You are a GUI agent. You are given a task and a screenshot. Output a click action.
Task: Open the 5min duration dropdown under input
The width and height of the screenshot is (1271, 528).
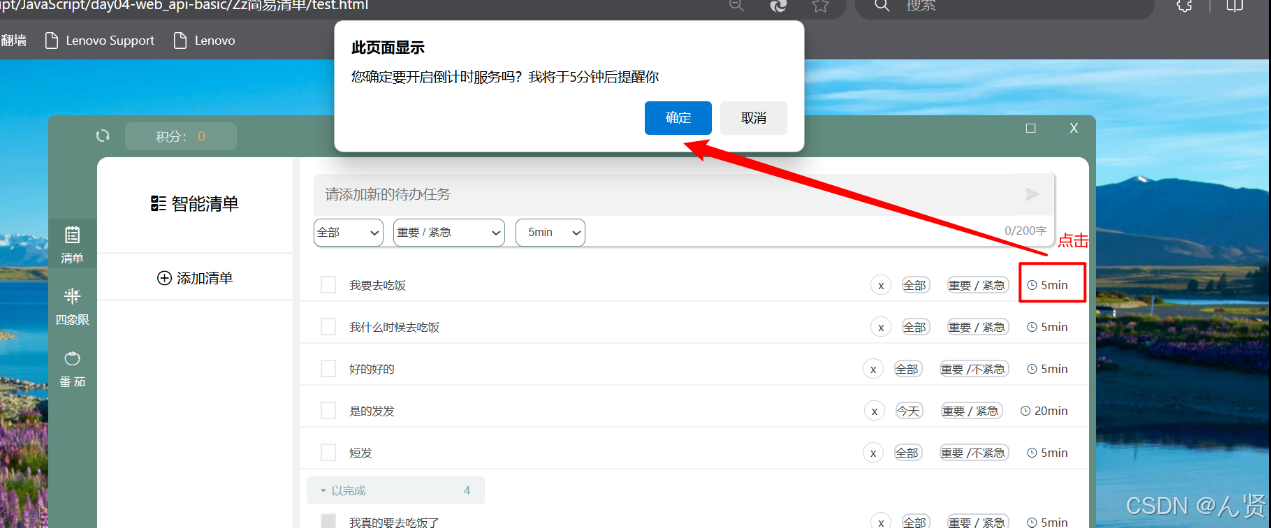point(550,232)
